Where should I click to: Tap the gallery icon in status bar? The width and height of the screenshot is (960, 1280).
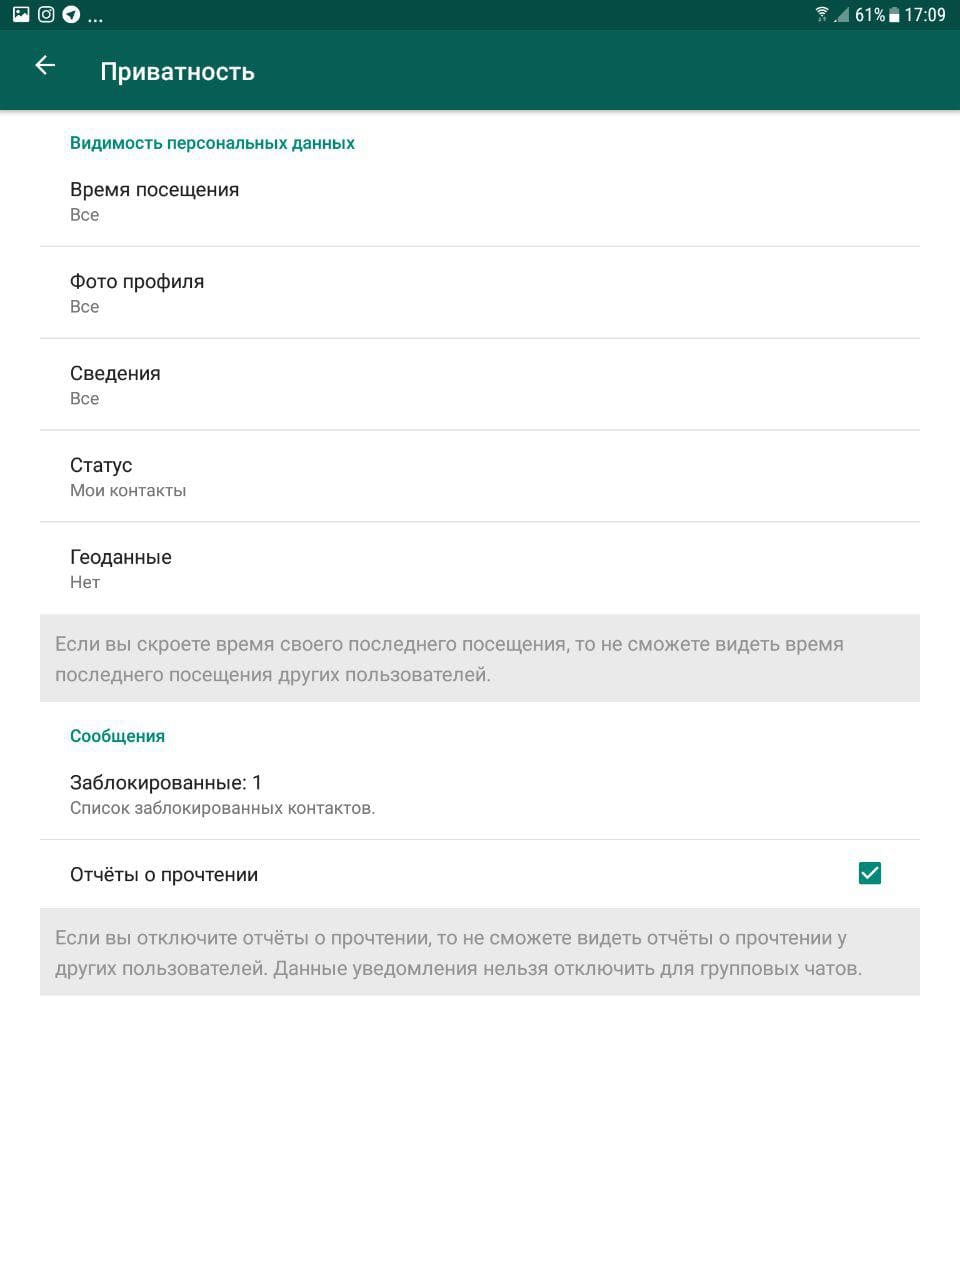[x=21, y=14]
